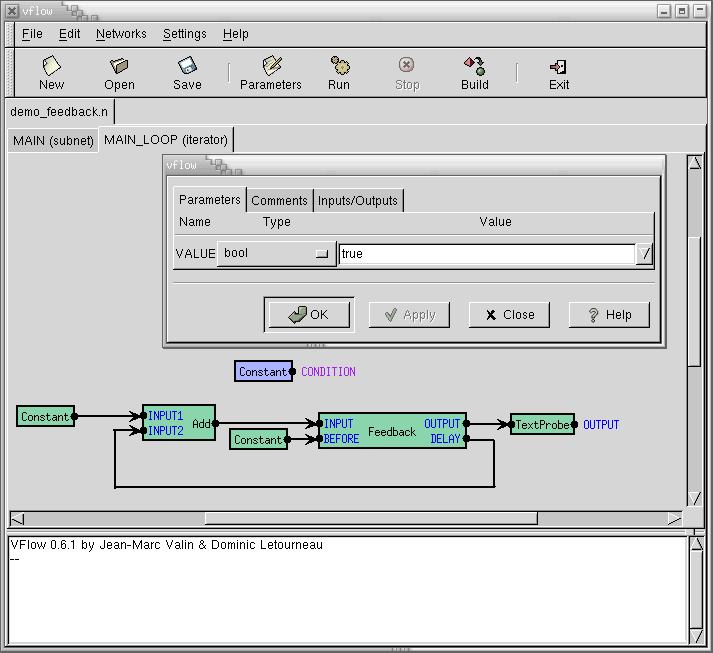This screenshot has height=653, width=713.
Task: Click the canvas vertical scrollbar up arrow
Action: click(x=694, y=163)
